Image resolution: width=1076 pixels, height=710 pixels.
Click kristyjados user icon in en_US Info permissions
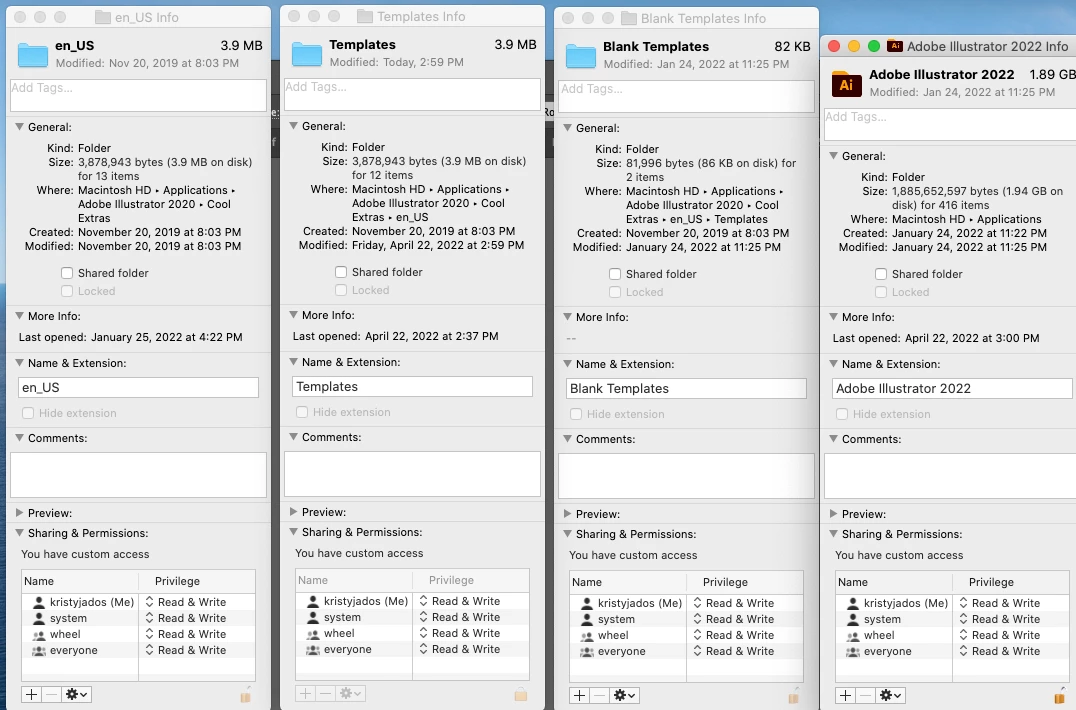[38, 602]
